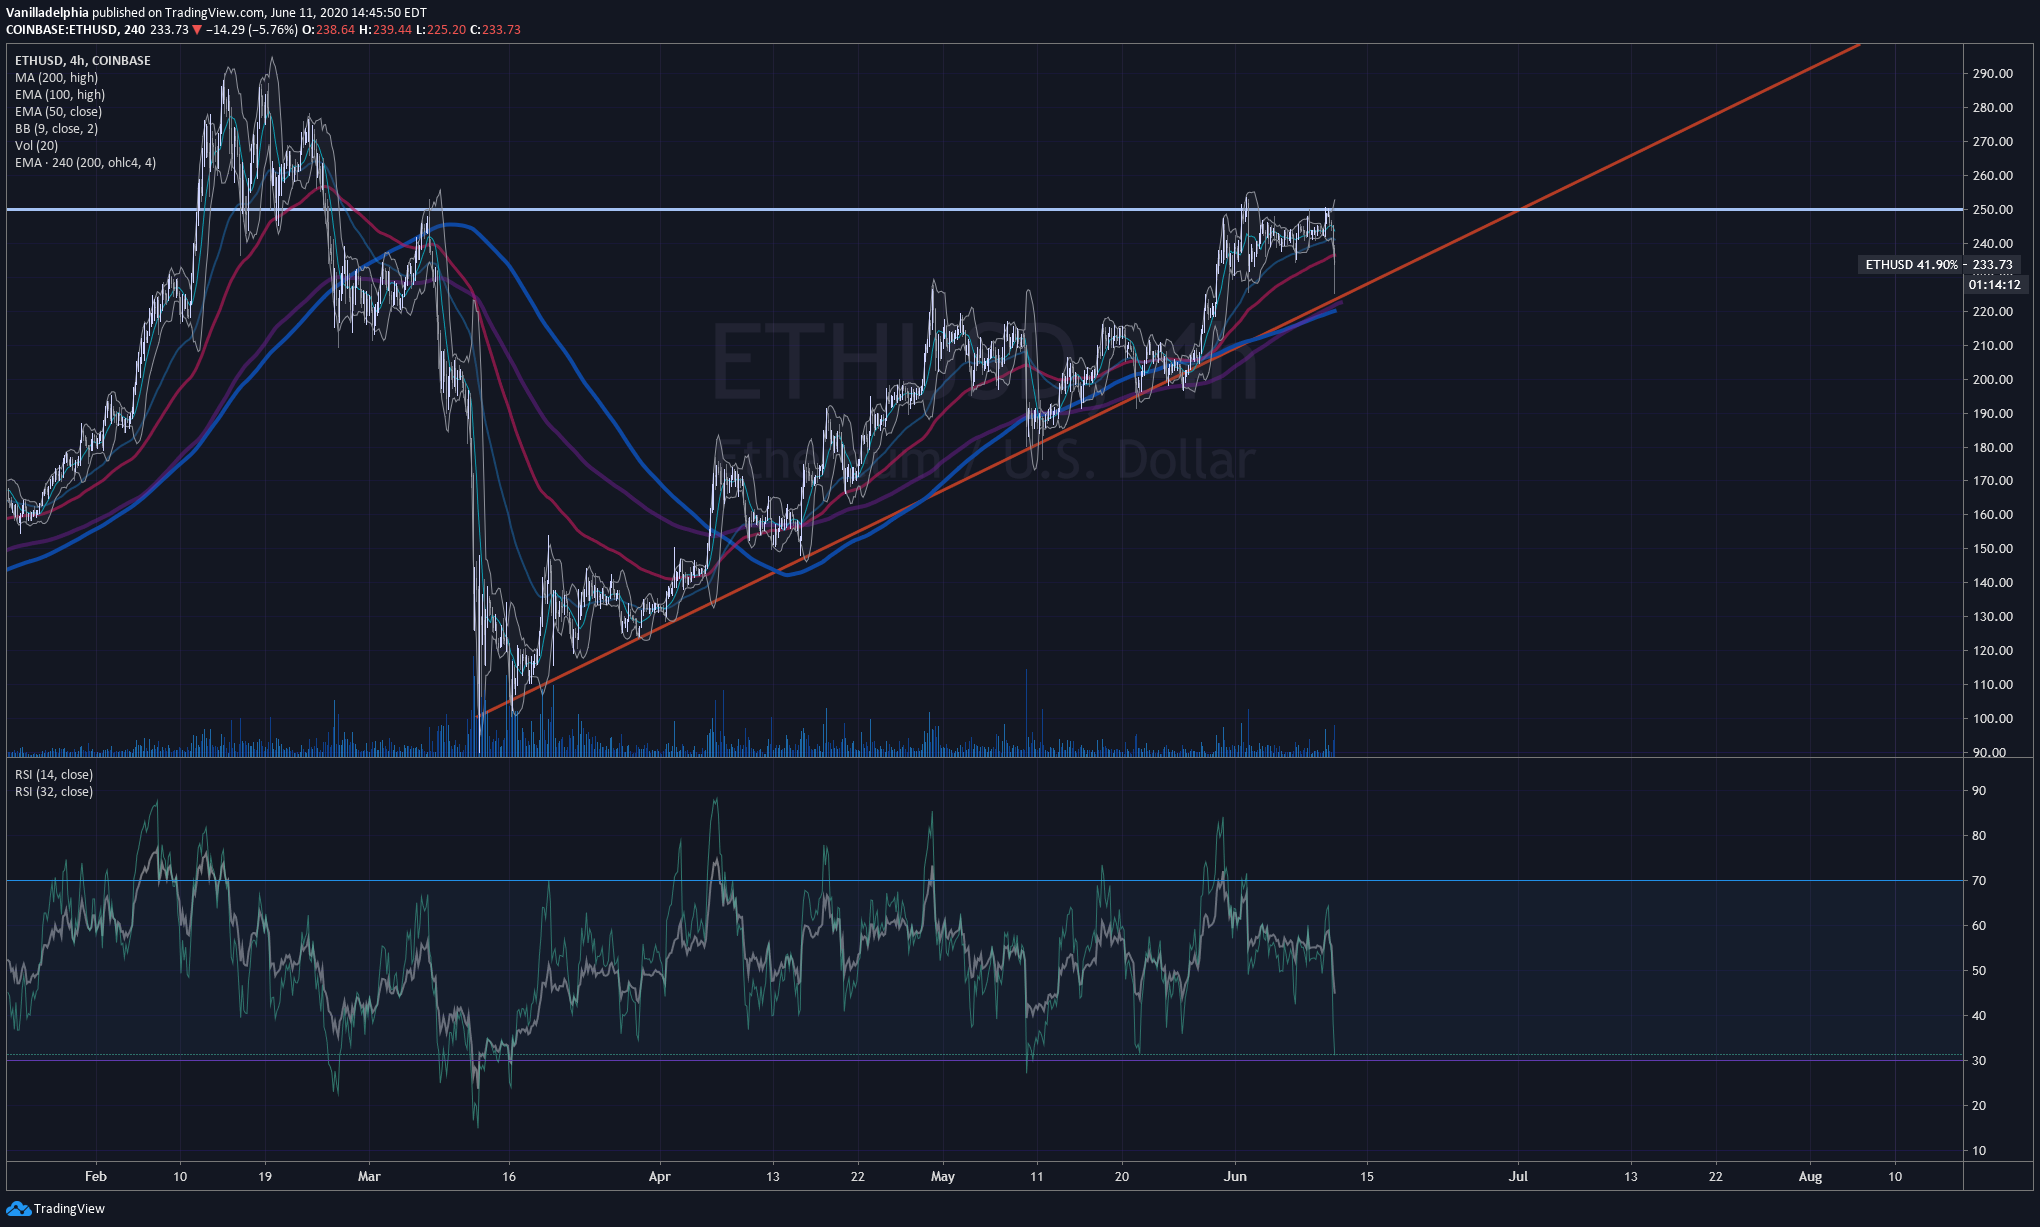
Task: Select the ETHUSD, 4h, COINBASE legend line
Action: click(x=83, y=61)
